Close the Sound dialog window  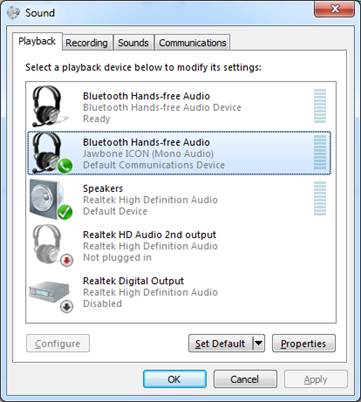(334, 9)
